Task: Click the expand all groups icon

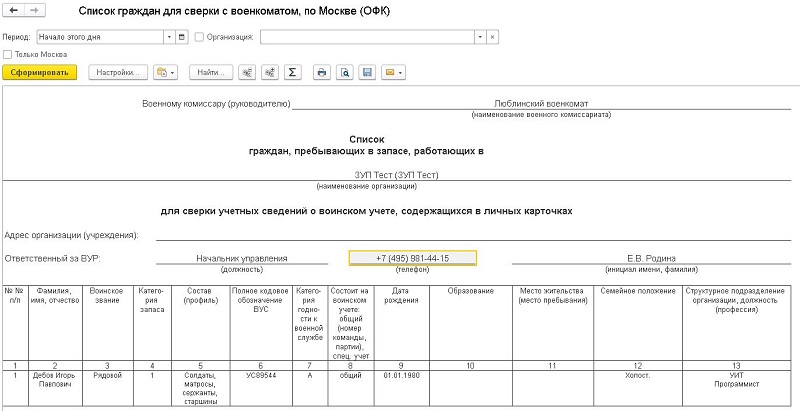Action: pos(247,72)
